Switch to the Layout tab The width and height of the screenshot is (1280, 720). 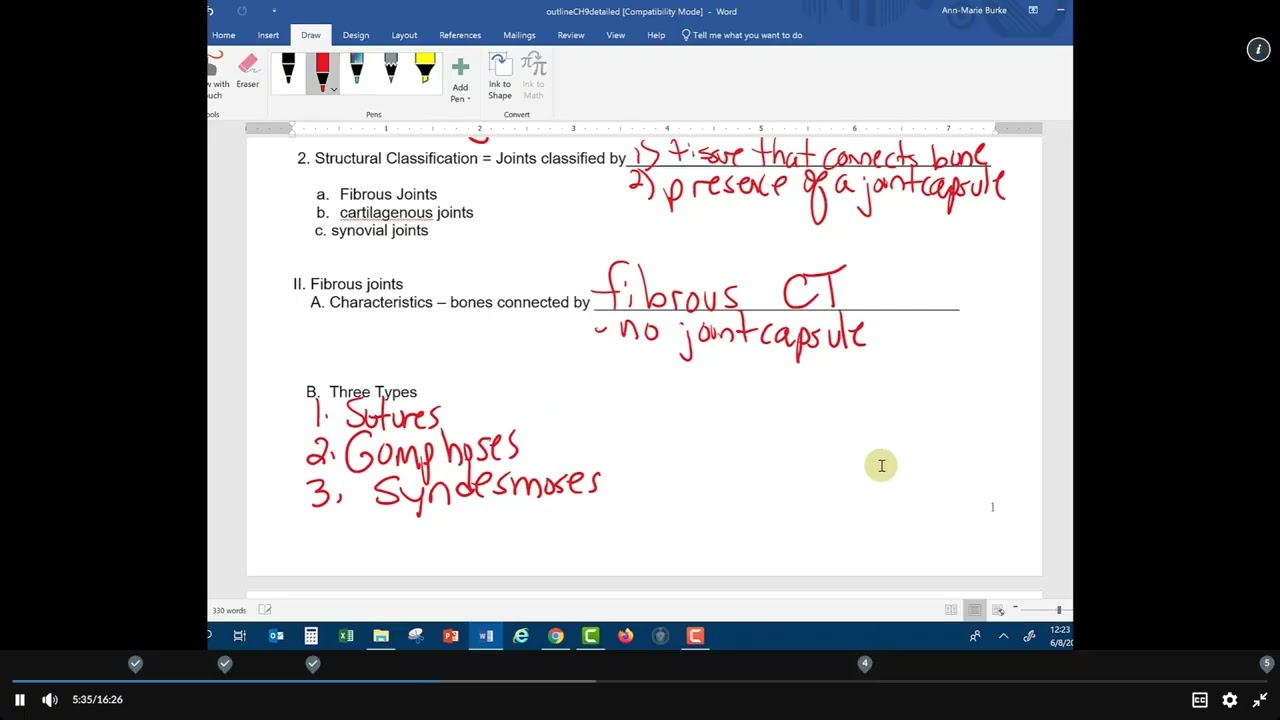pyautogui.click(x=405, y=35)
